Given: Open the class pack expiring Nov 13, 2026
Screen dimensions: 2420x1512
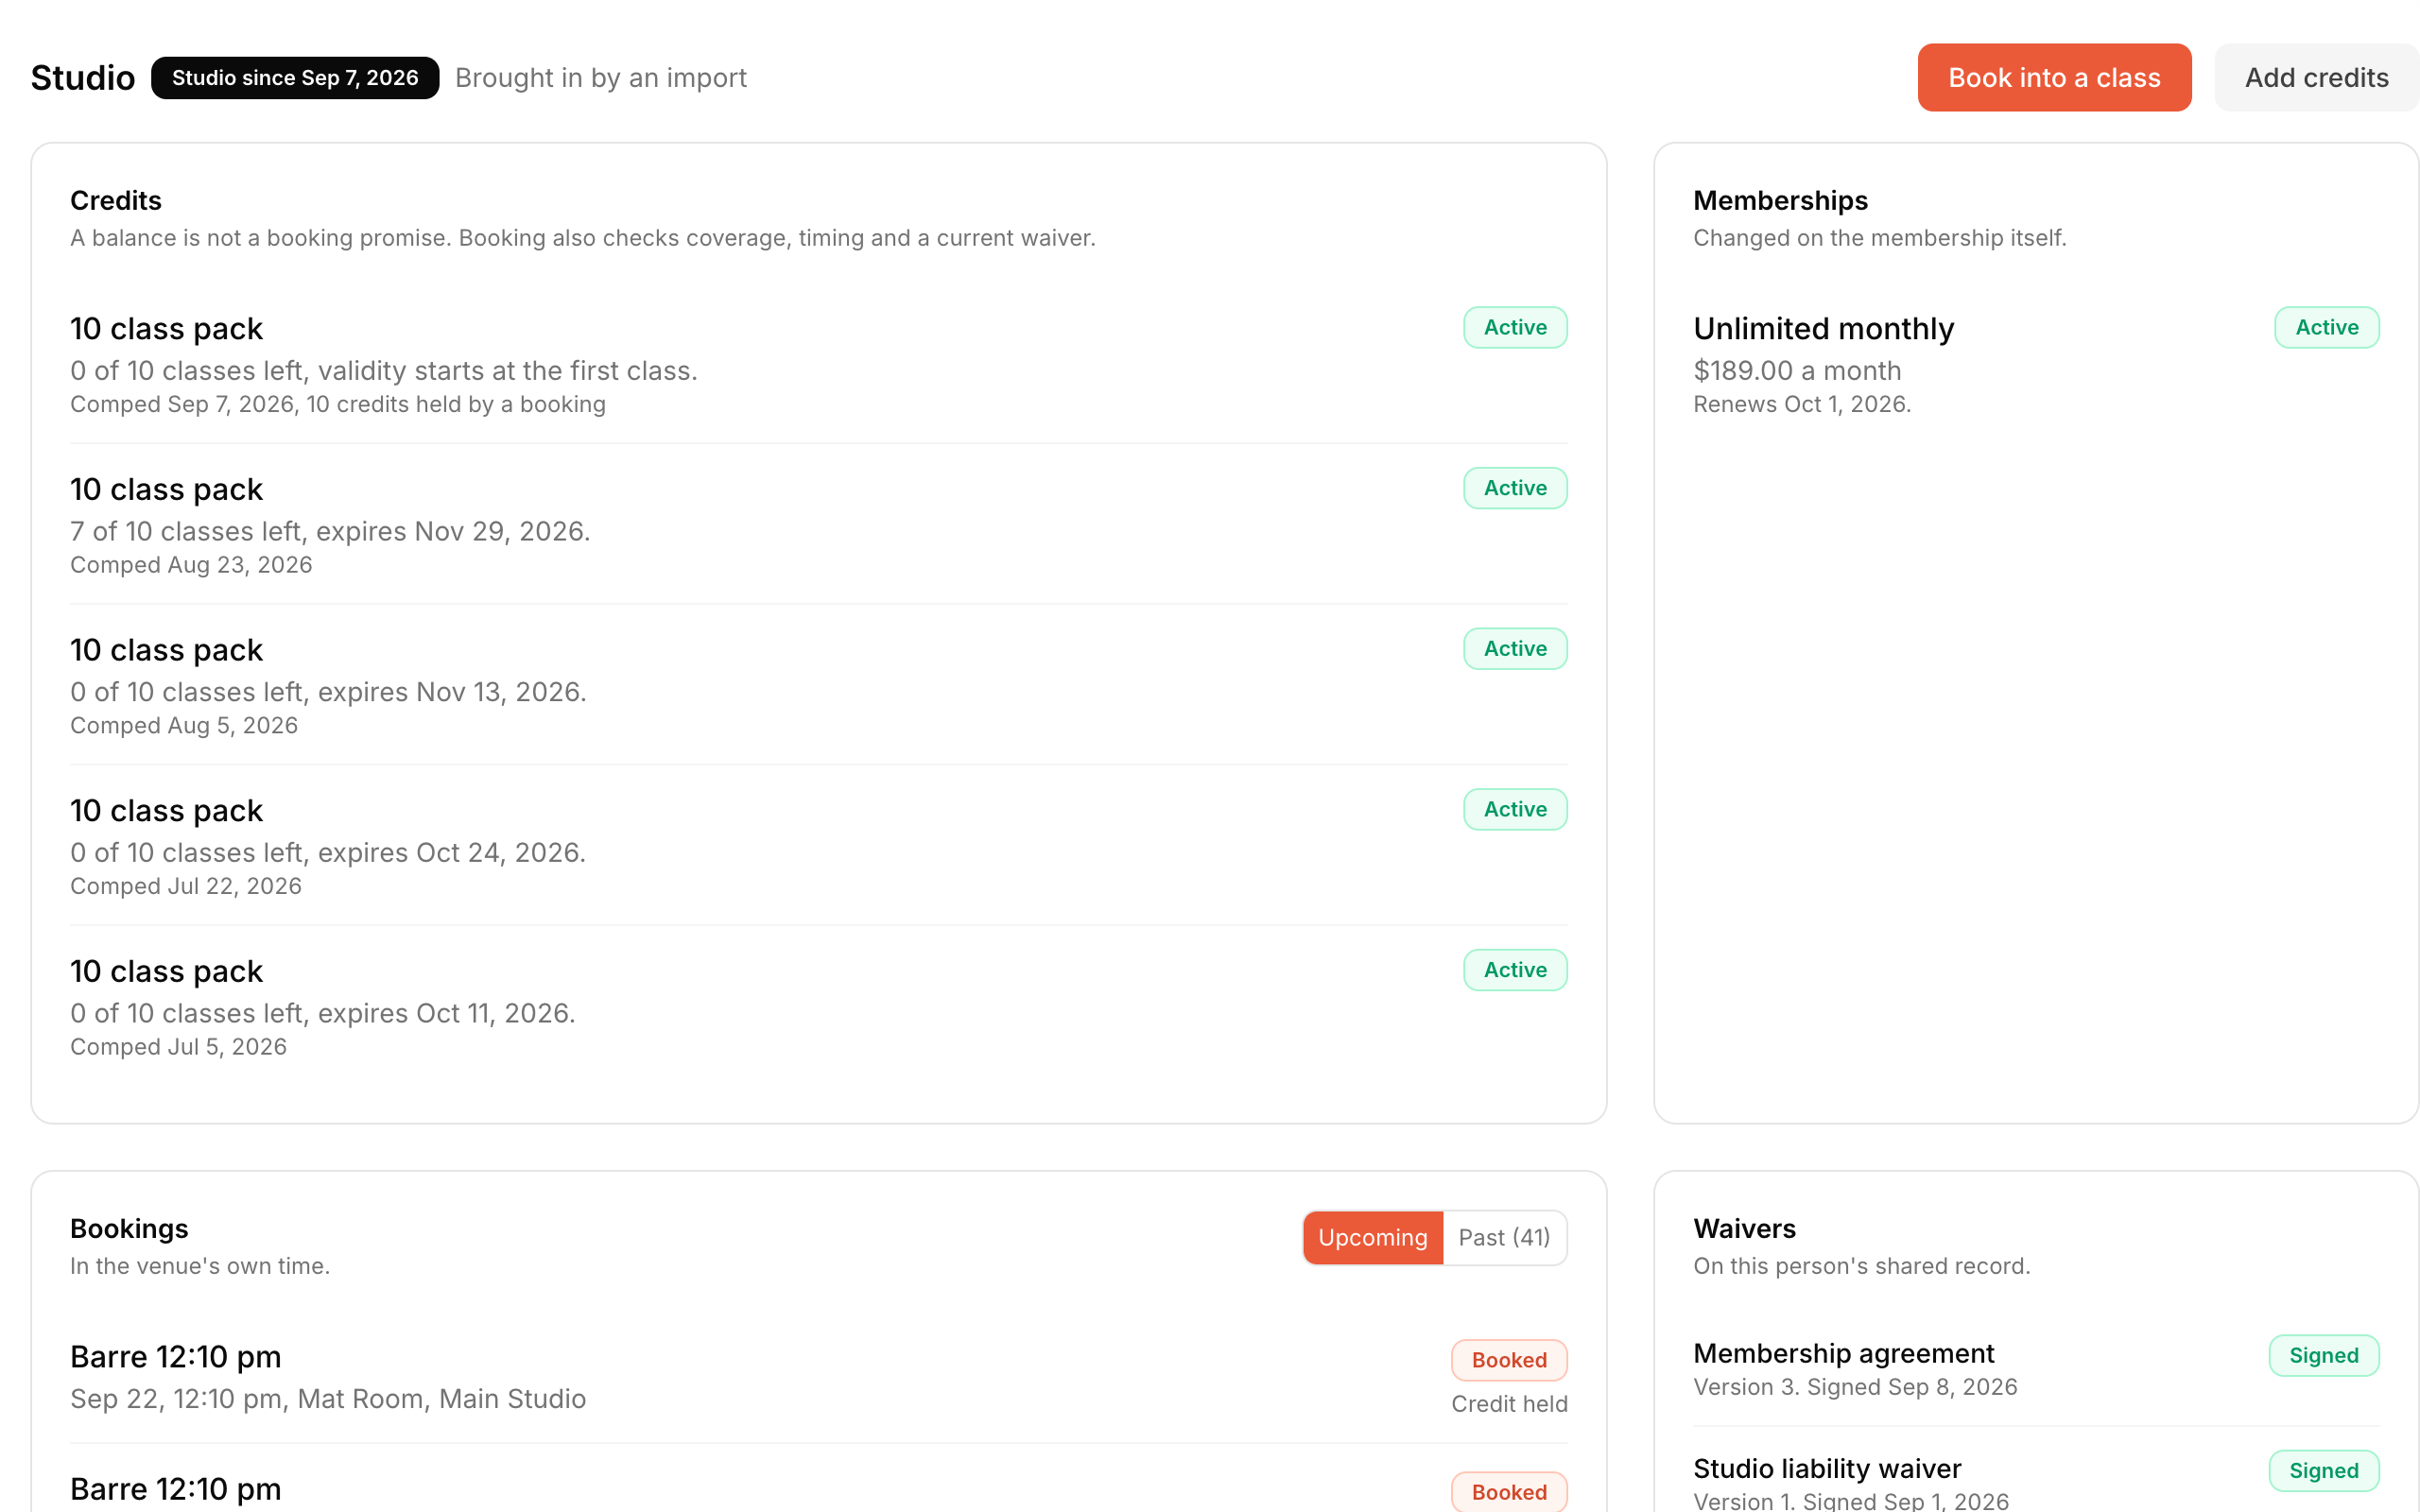Looking at the screenshot, I should pyautogui.click(x=818, y=685).
